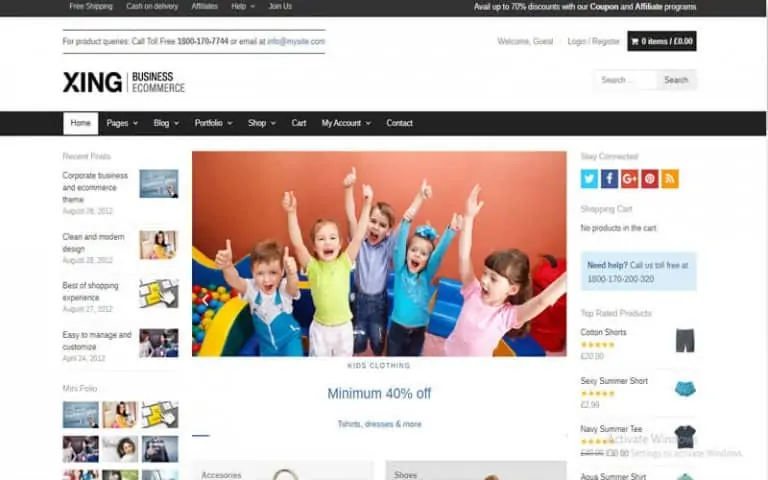Open the 'Best of shopping experience' post thumbnail
Viewport: 768px width, 480px height.
[x=159, y=293]
